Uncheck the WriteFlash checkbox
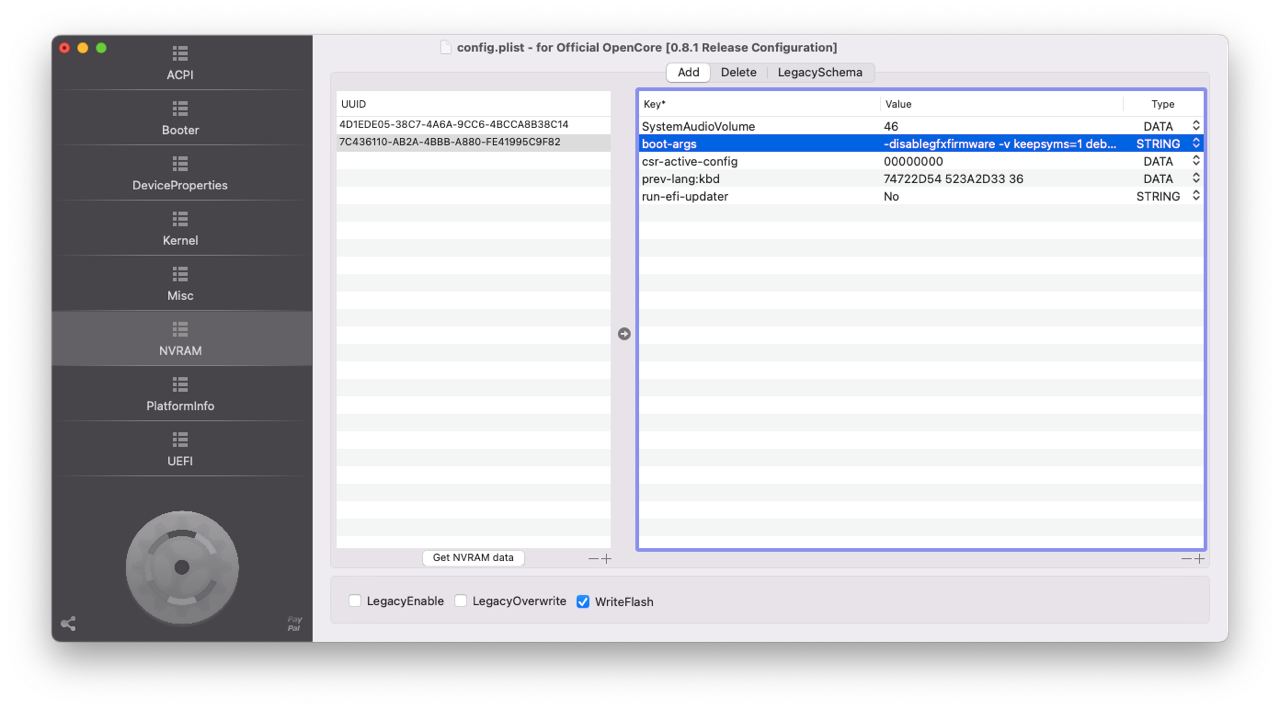This screenshot has width=1280, height=710. coord(583,602)
